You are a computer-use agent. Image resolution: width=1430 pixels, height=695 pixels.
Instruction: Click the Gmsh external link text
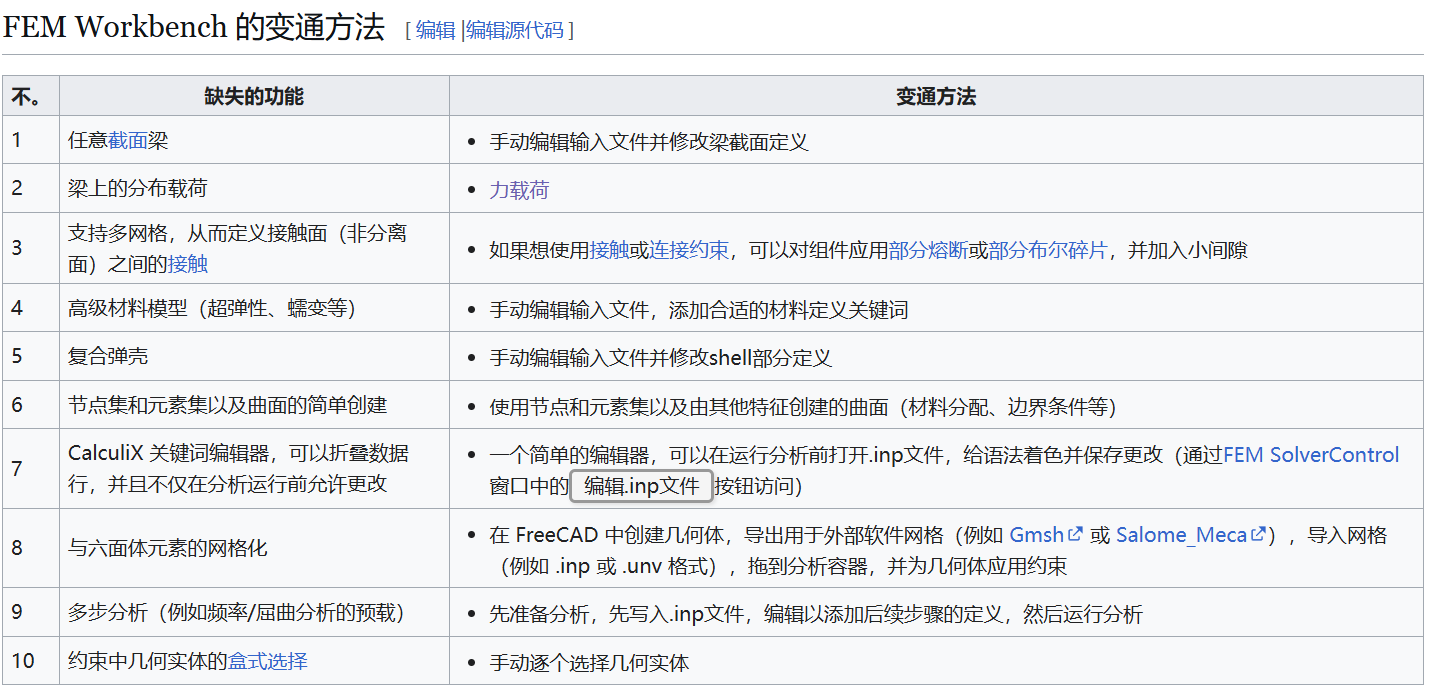point(1037,535)
